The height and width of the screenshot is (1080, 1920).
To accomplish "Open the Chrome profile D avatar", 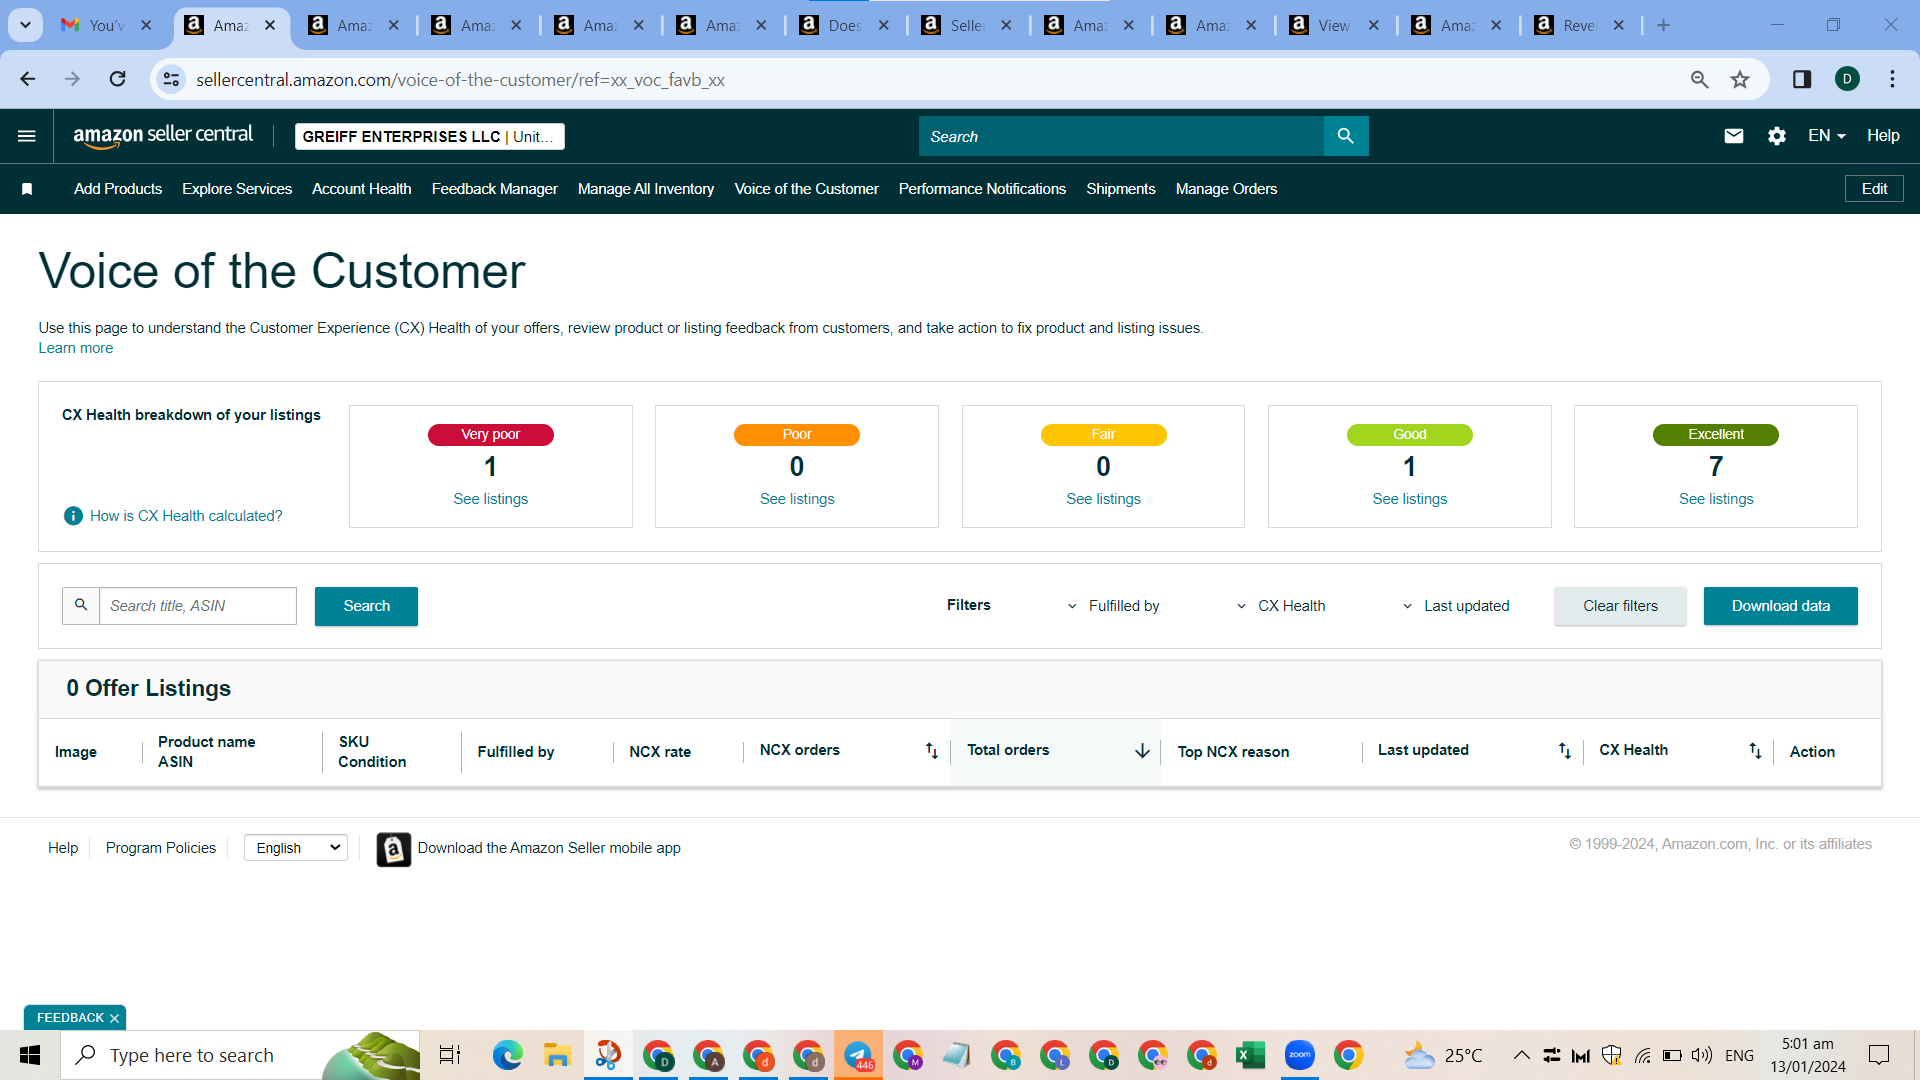I will [1847, 79].
